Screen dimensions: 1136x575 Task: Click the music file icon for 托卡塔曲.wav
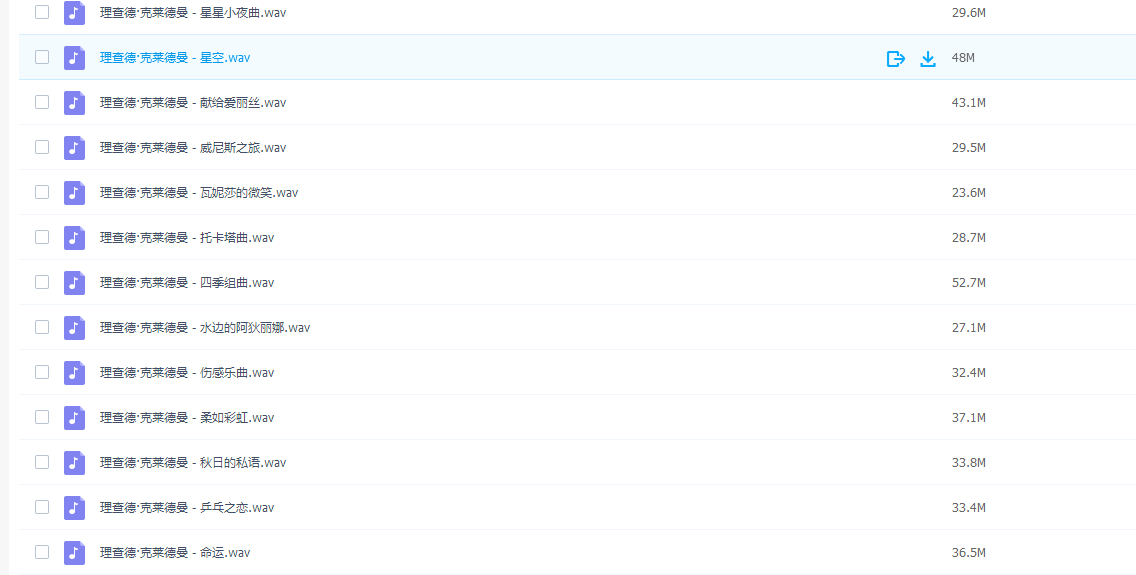(74, 237)
